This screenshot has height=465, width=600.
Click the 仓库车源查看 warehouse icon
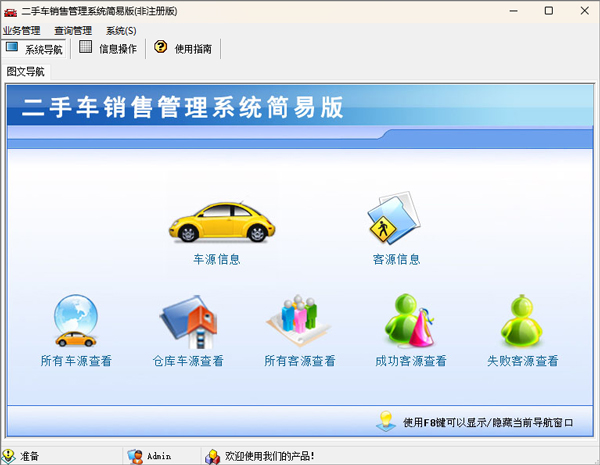pyautogui.click(x=188, y=321)
